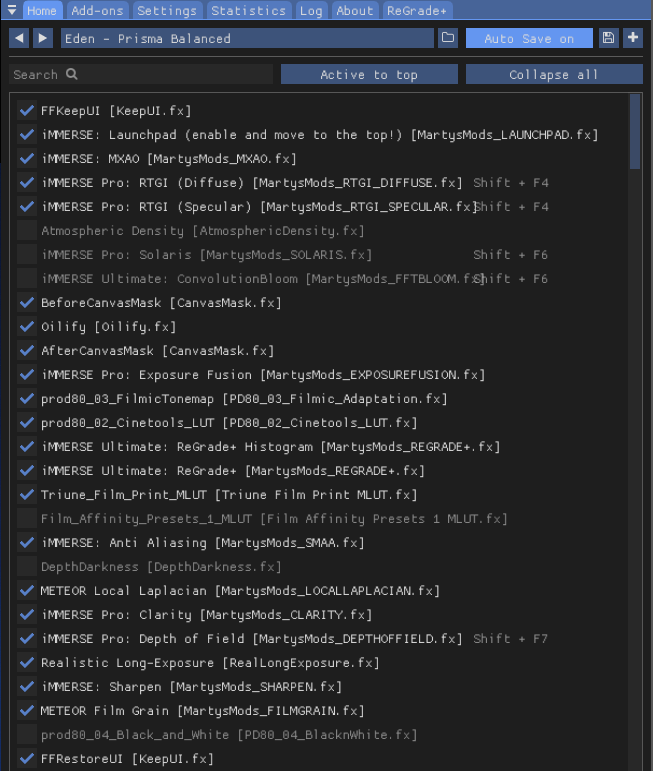Open the overlay dropdown triangle menu

pos(12,10)
